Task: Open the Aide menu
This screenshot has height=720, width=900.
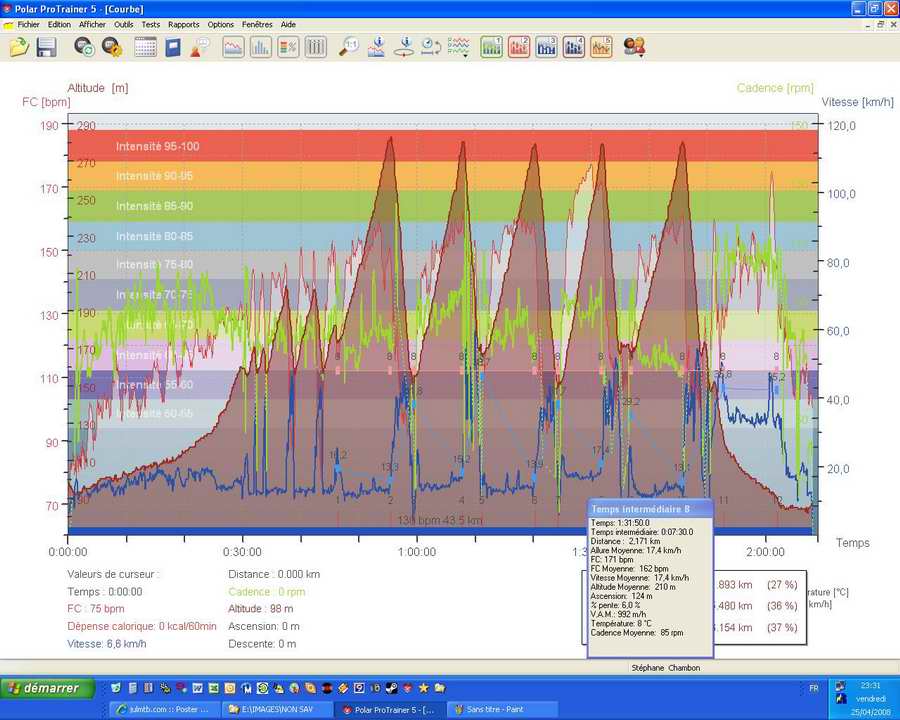Action: tap(288, 24)
